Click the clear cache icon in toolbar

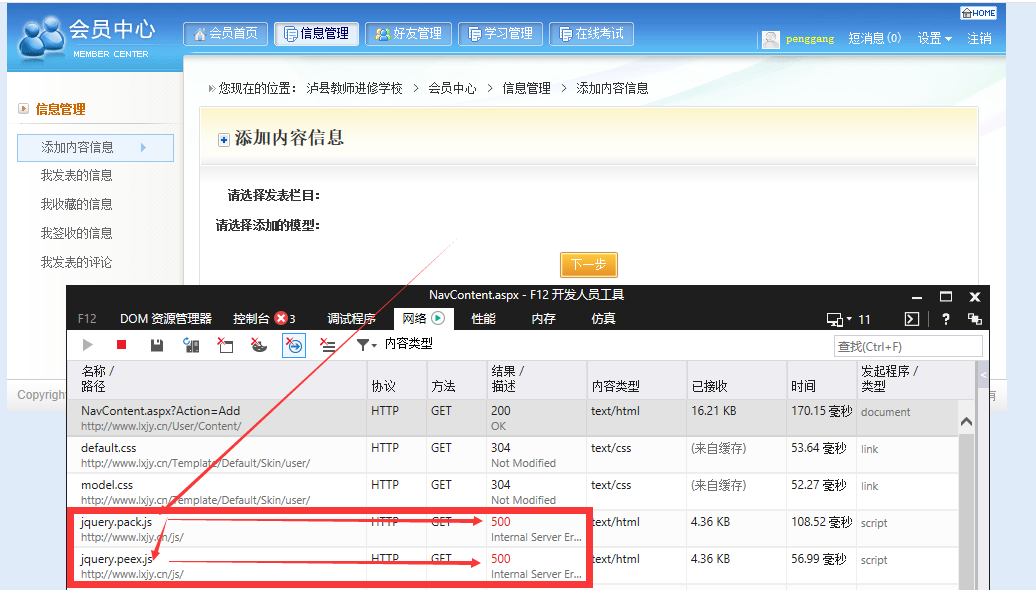(226, 345)
